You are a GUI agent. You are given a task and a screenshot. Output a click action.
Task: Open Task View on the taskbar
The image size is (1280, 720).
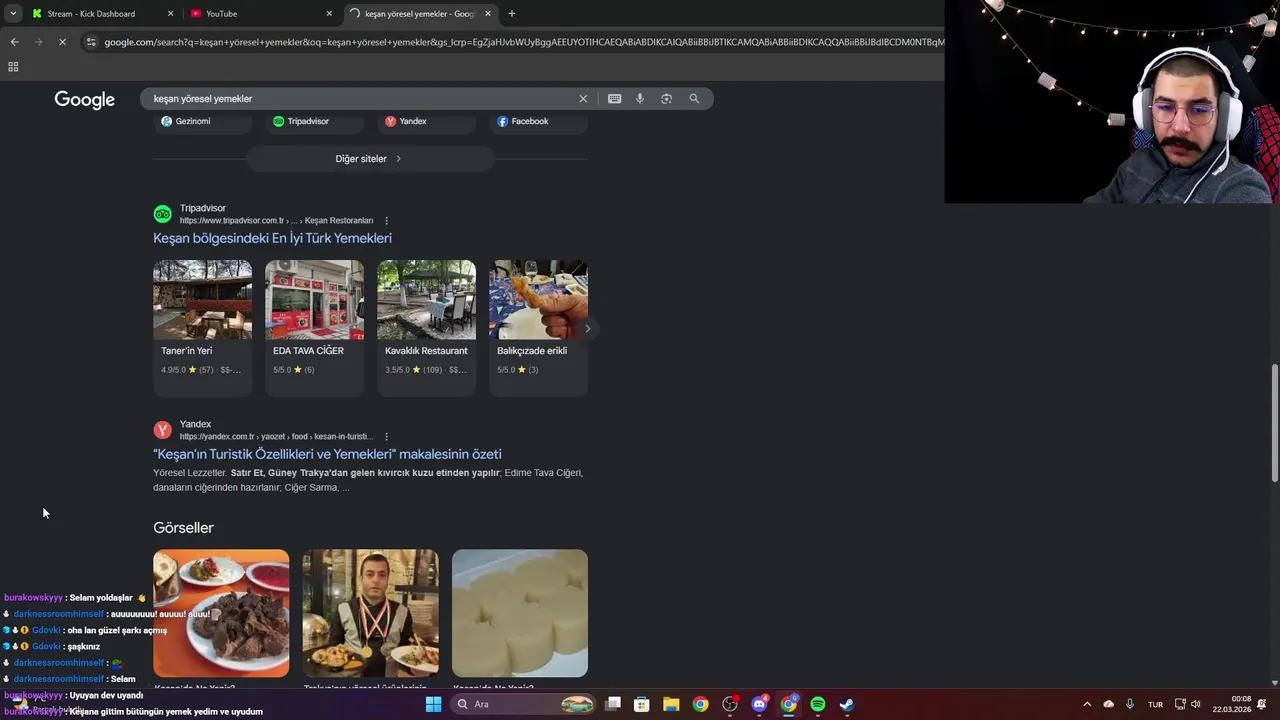coord(613,704)
